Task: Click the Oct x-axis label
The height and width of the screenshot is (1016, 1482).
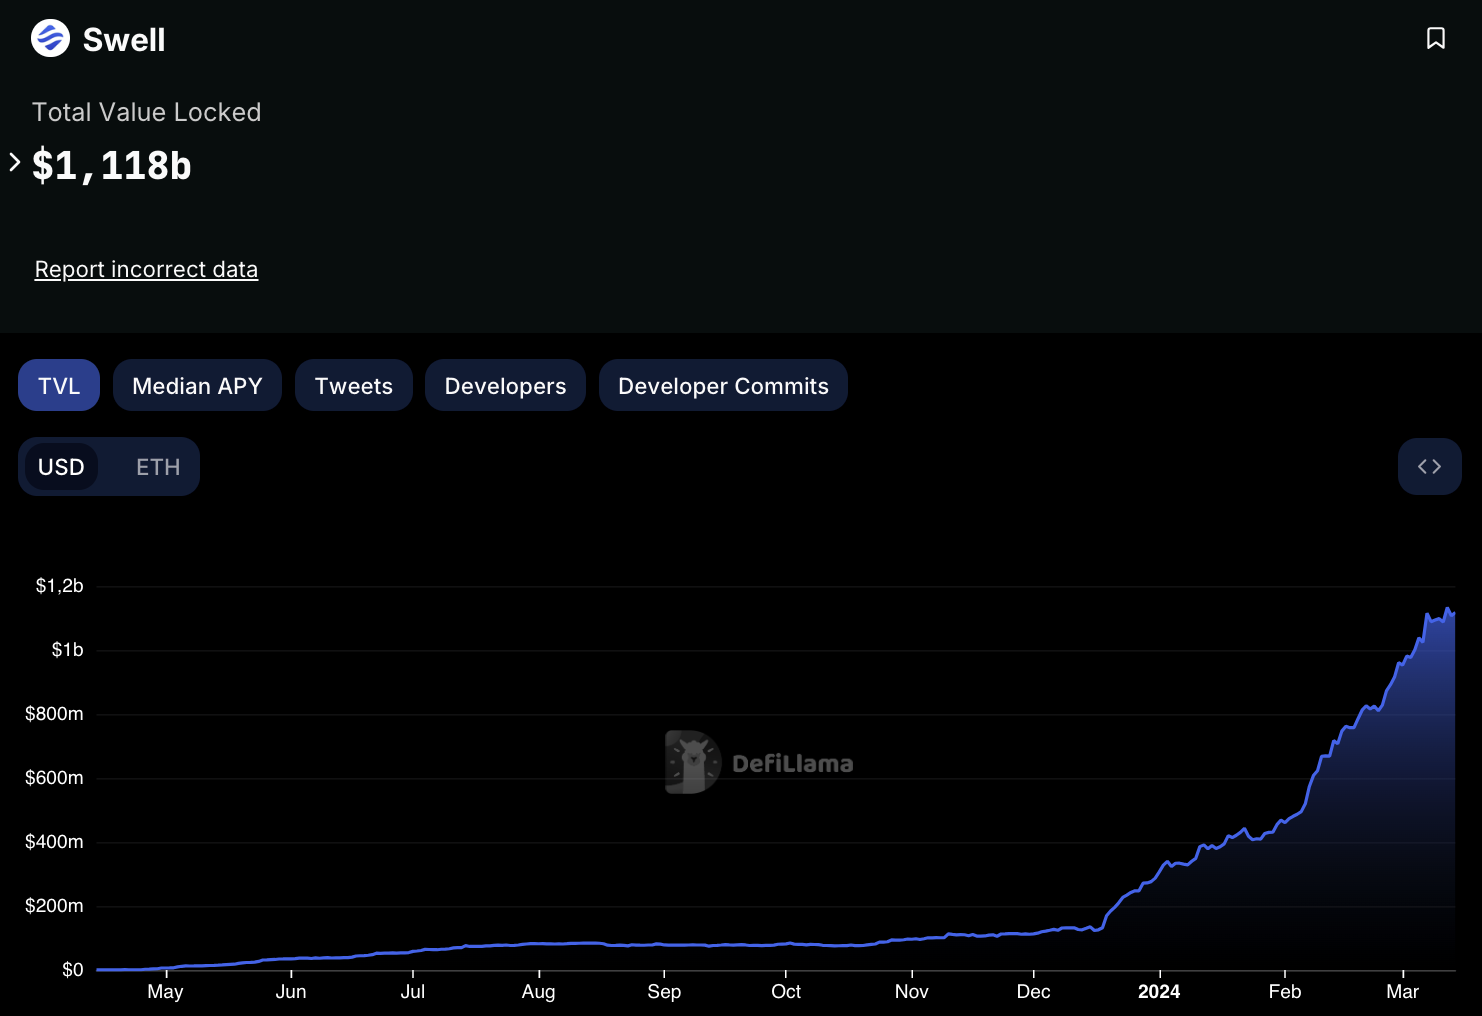Action: tap(786, 992)
